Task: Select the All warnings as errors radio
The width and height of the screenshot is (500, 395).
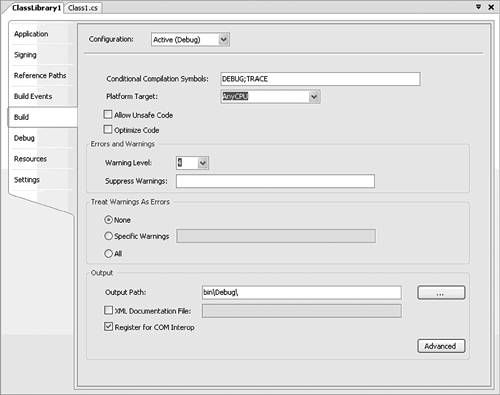Action: point(108,254)
